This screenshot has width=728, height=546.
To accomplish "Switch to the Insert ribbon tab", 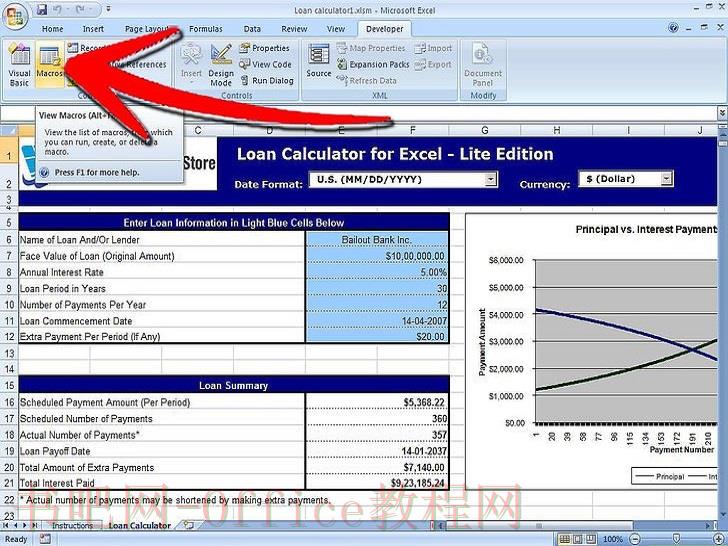I will point(93,29).
